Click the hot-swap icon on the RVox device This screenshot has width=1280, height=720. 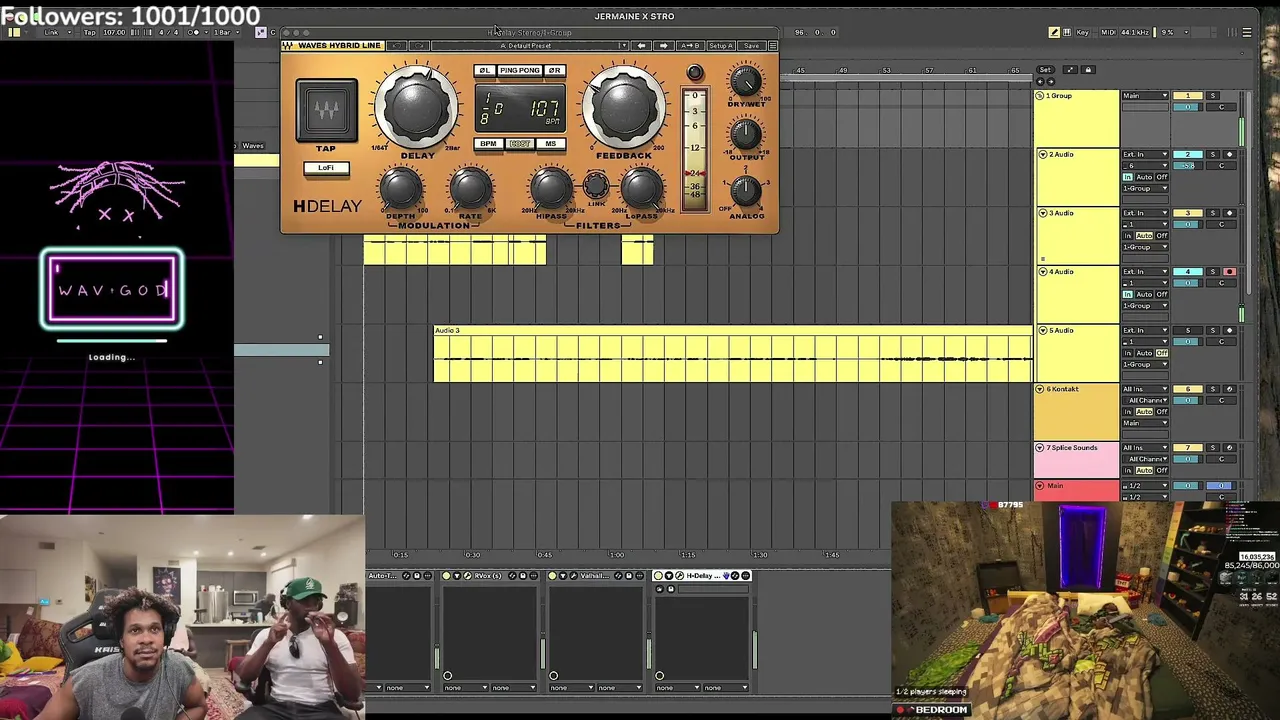point(511,576)
